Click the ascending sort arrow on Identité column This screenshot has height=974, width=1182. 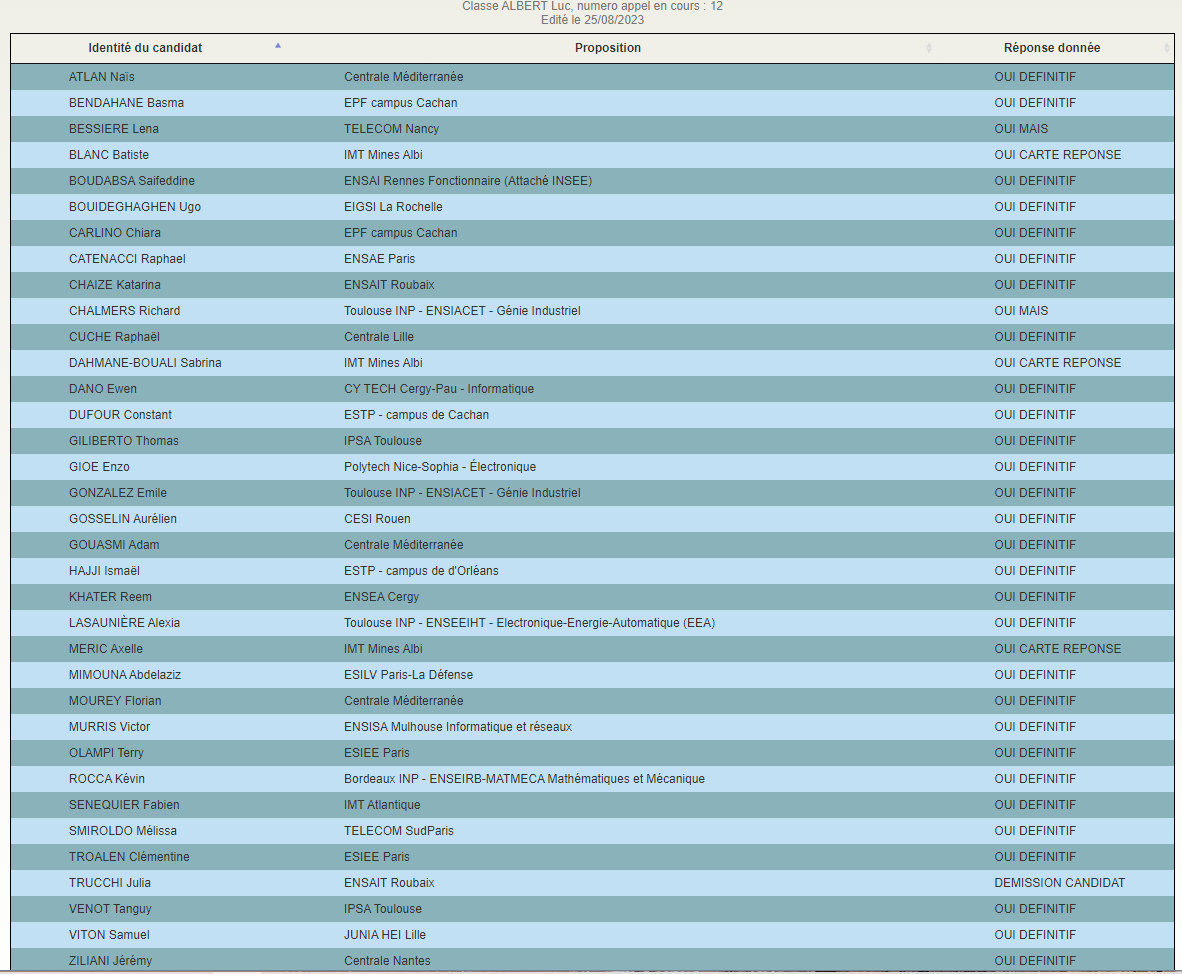point(278,46)
